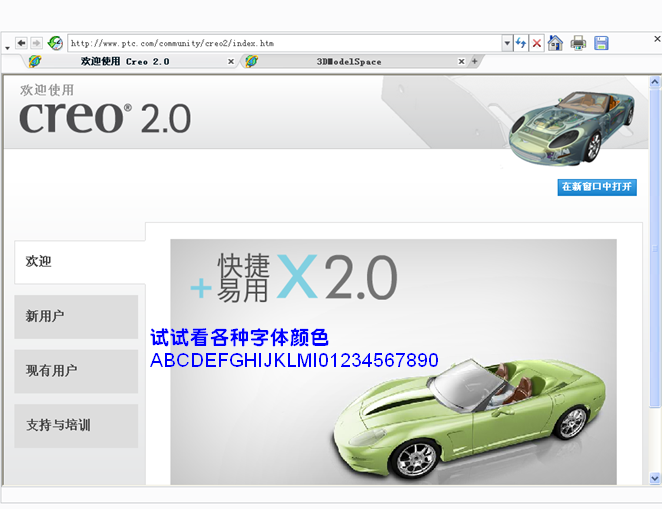Open 支持与培训 in the sidebar
The height and width of the screenshot is (509, 662).
76,425
